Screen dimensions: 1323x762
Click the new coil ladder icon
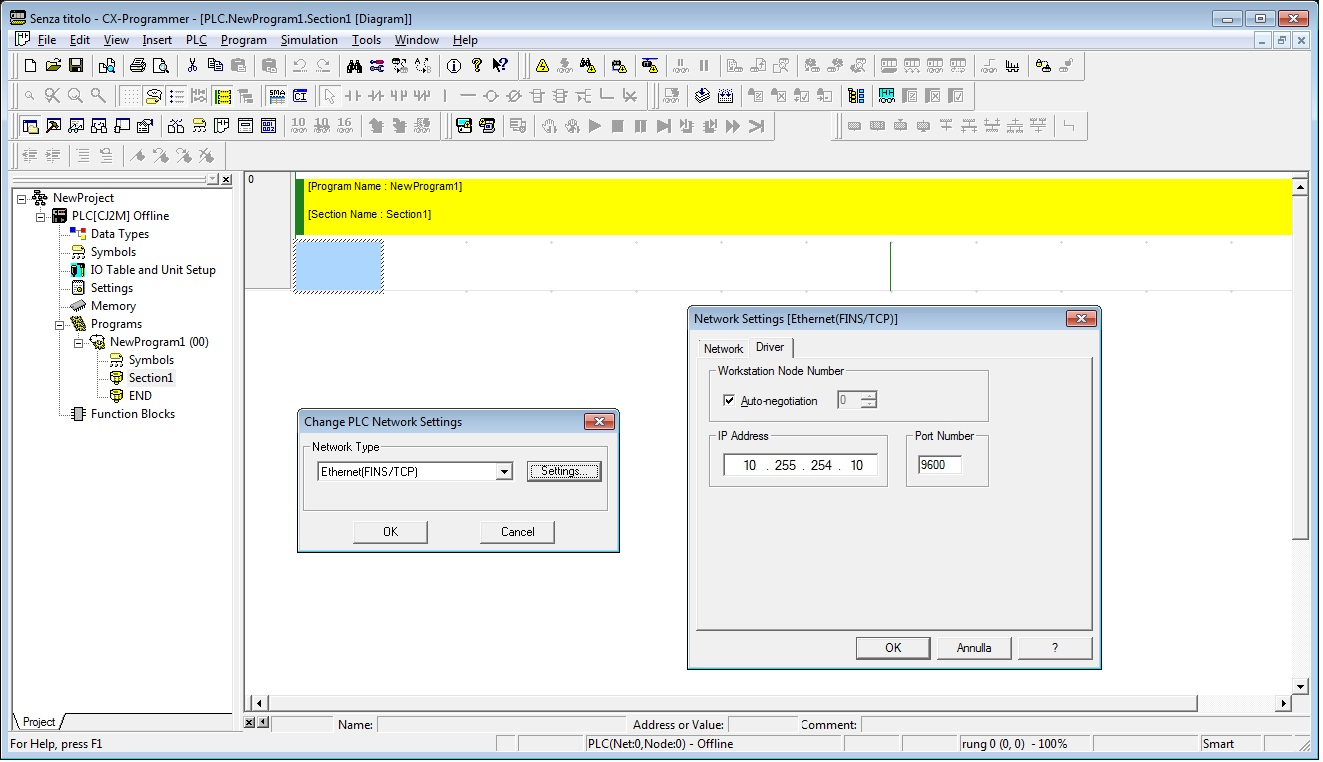click(x=491, y=96)
